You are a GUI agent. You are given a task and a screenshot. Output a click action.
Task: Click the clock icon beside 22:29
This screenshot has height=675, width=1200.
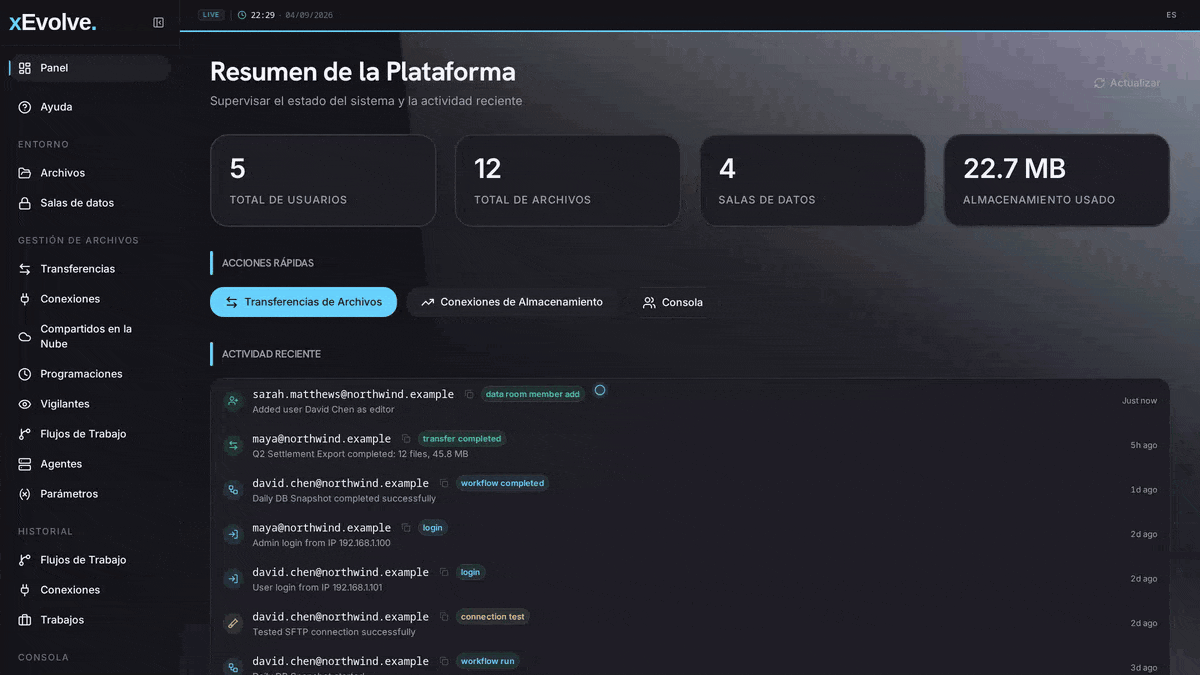click(242, 15)
